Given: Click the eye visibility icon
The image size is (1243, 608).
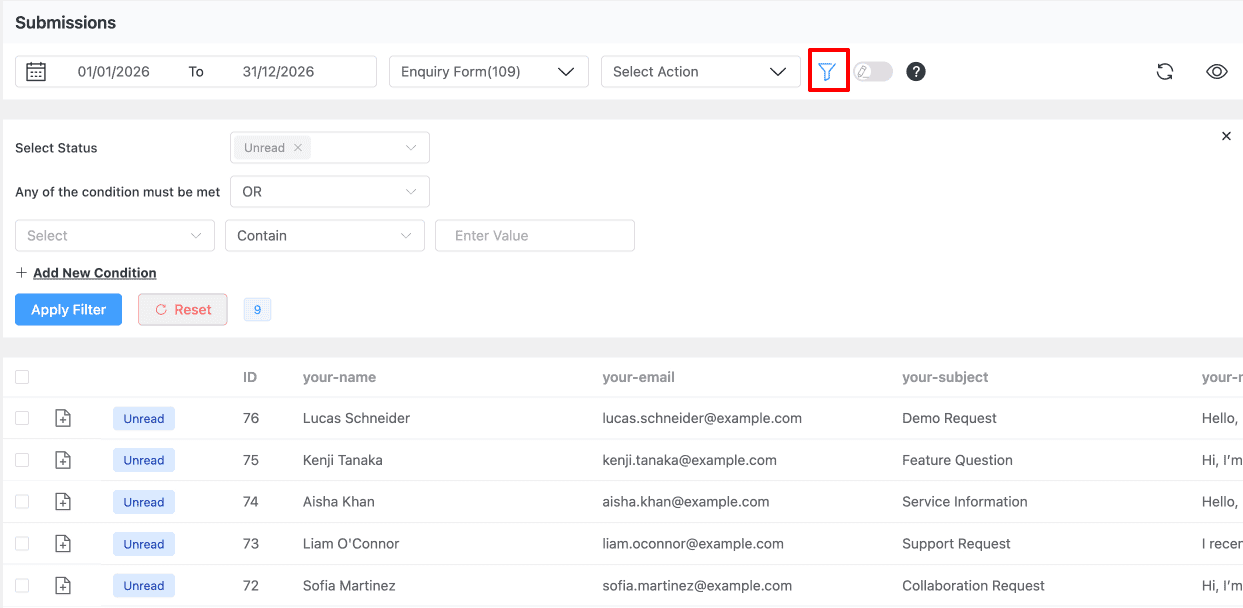Looking at the screenshot, I should click(1217, 72).
